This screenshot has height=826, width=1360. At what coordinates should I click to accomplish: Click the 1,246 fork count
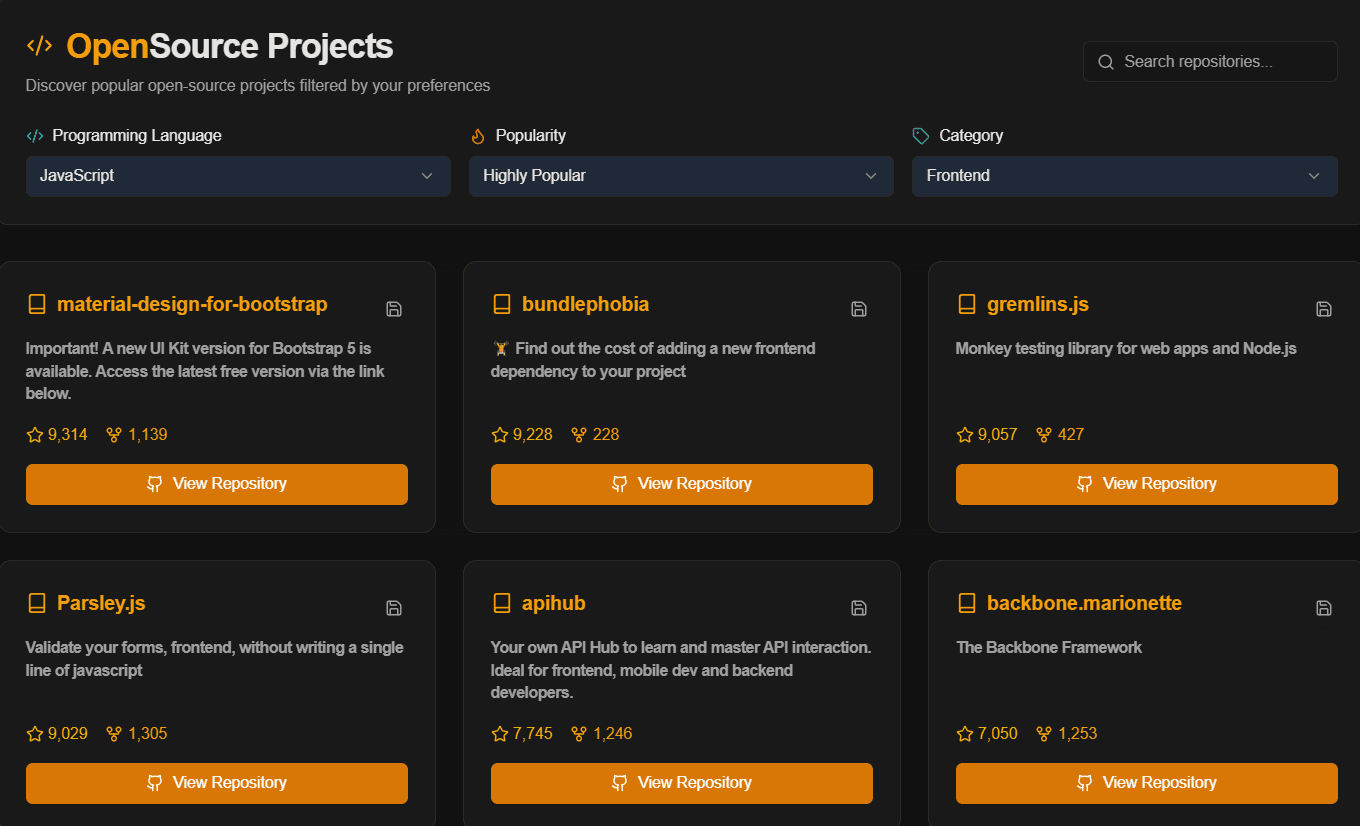tap(613, 734)
